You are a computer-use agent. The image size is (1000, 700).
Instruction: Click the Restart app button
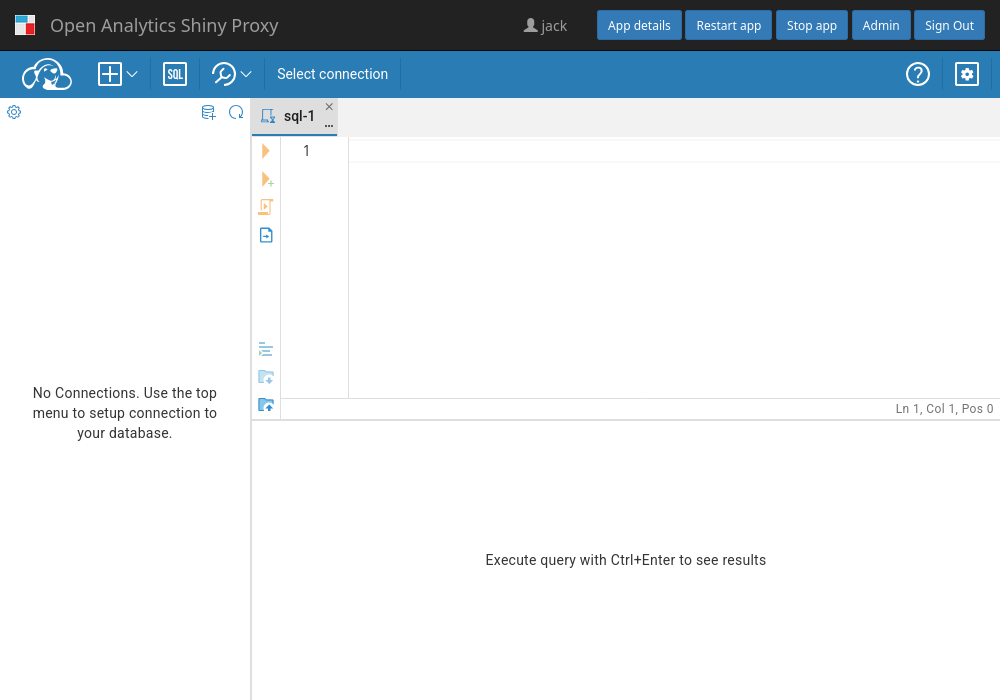coord(728,26)
